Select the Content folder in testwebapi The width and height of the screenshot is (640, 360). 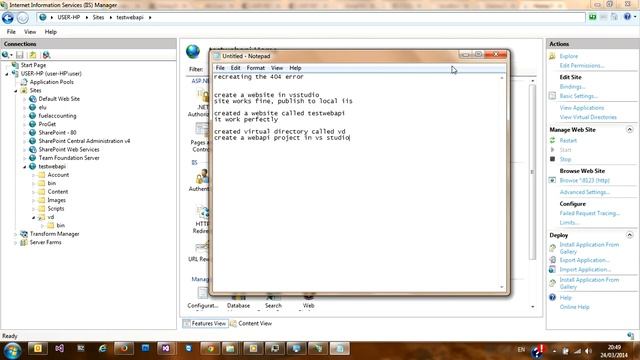tap(58, 192)
